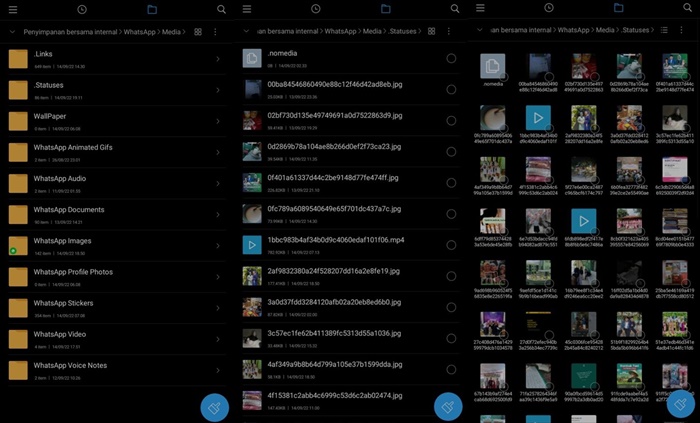Open the .Links folder icon
Viewport: 700px width, 423px height.
click(18, 59)
